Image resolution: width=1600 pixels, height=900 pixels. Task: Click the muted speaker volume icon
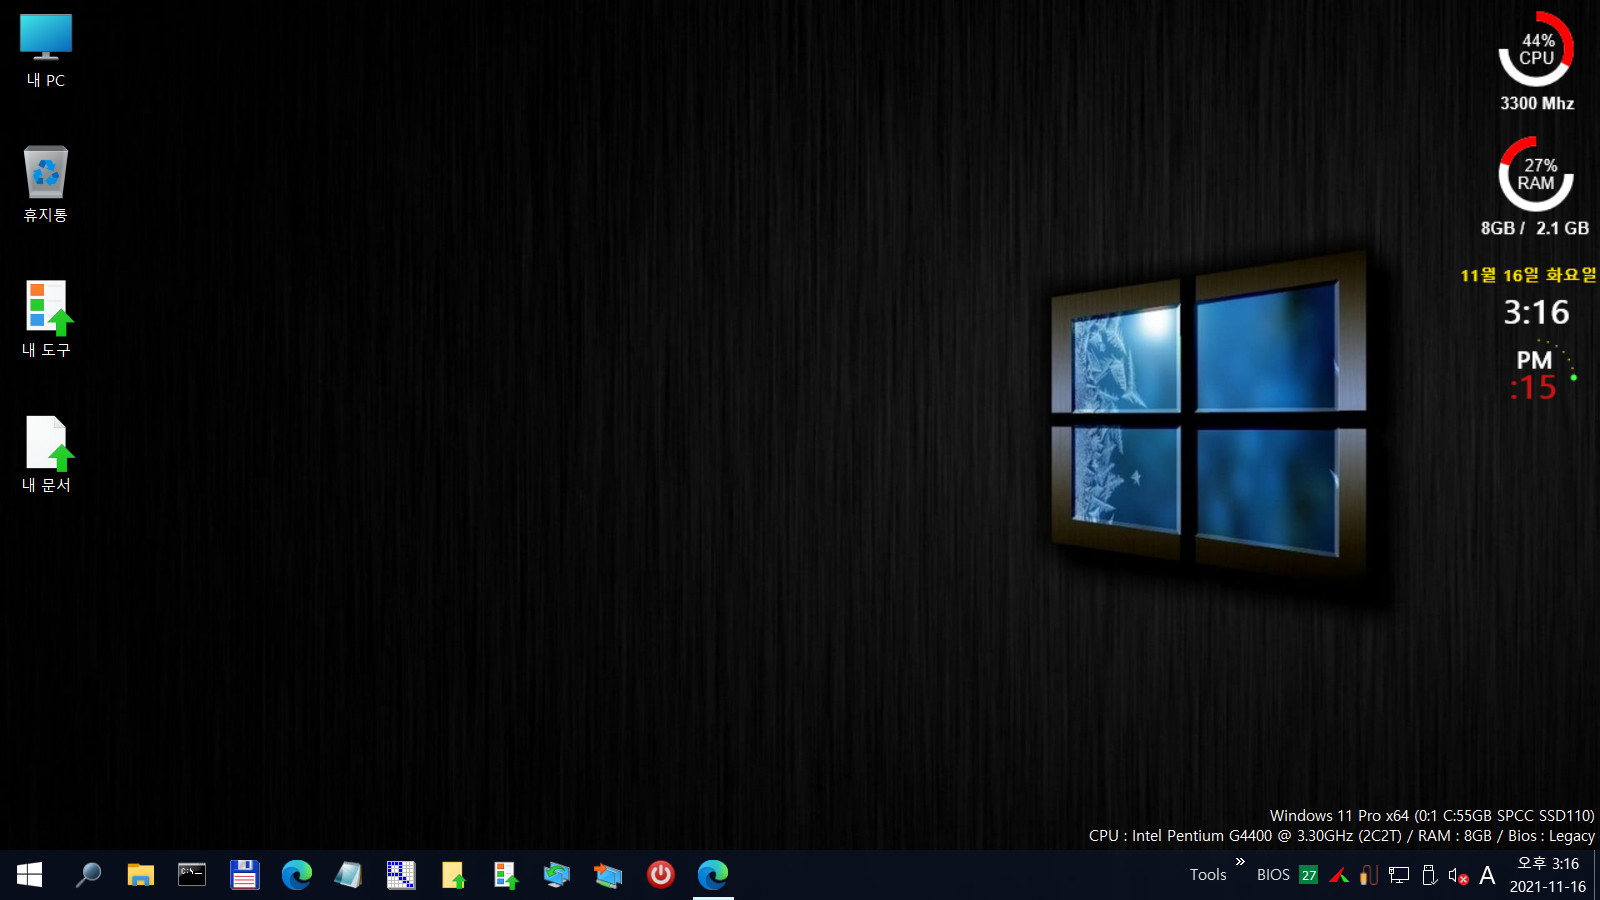pyautogui.click(x=1458, y=876)
